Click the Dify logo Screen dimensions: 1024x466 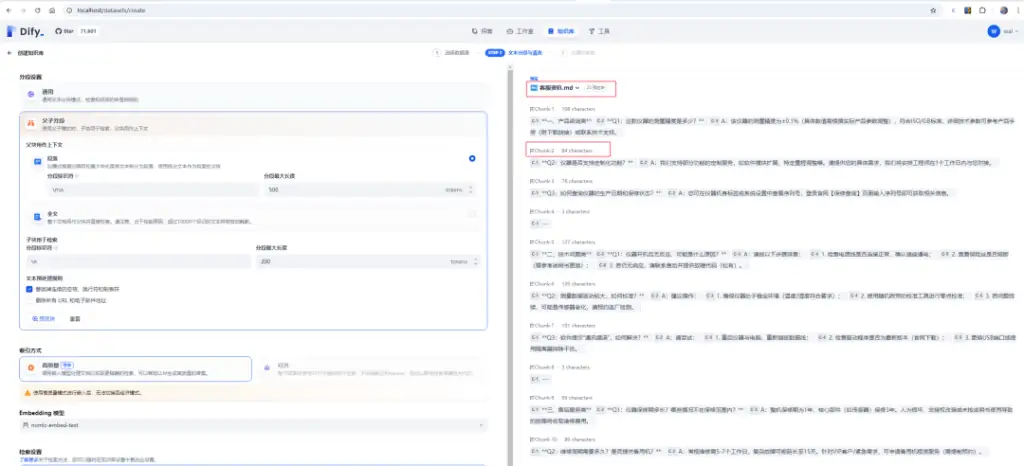pyautogui.click(x=25, y=31)
